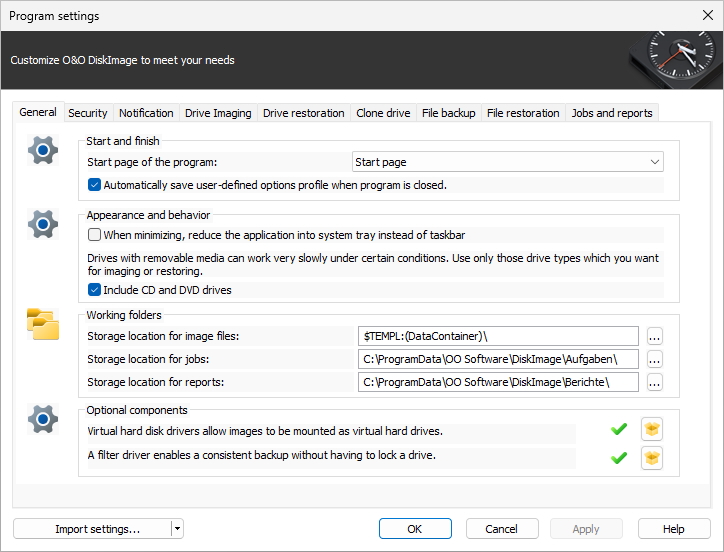Open Help for program settings
The height and width of the screenshot is (552, 724).
(x=674, y=528)
